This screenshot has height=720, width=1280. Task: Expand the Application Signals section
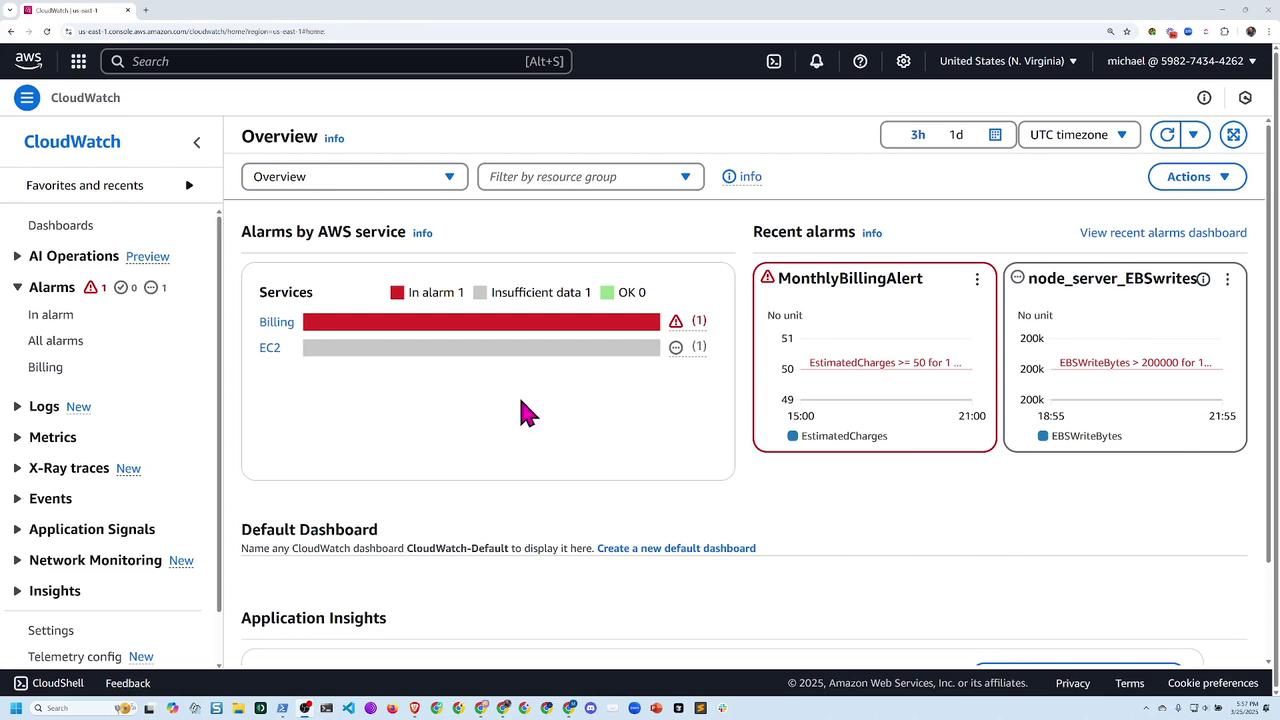coord(17,529)
